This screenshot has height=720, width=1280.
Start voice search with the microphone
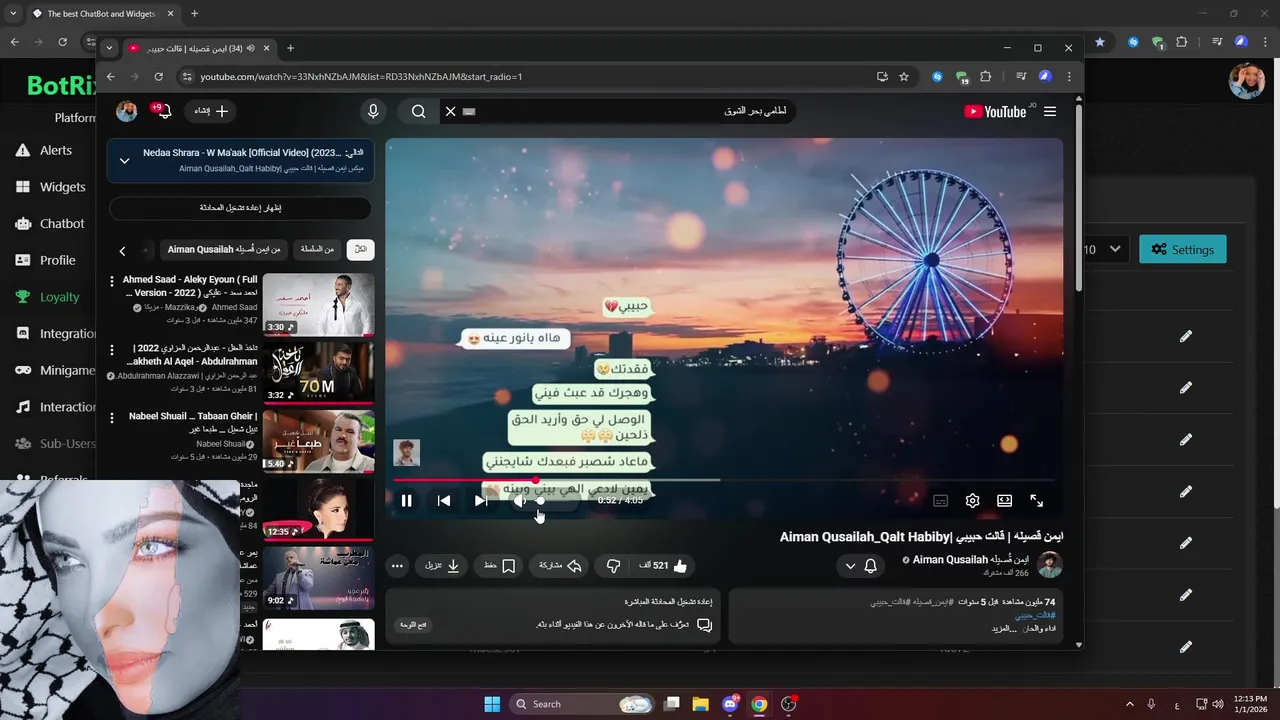coord(373,112)
